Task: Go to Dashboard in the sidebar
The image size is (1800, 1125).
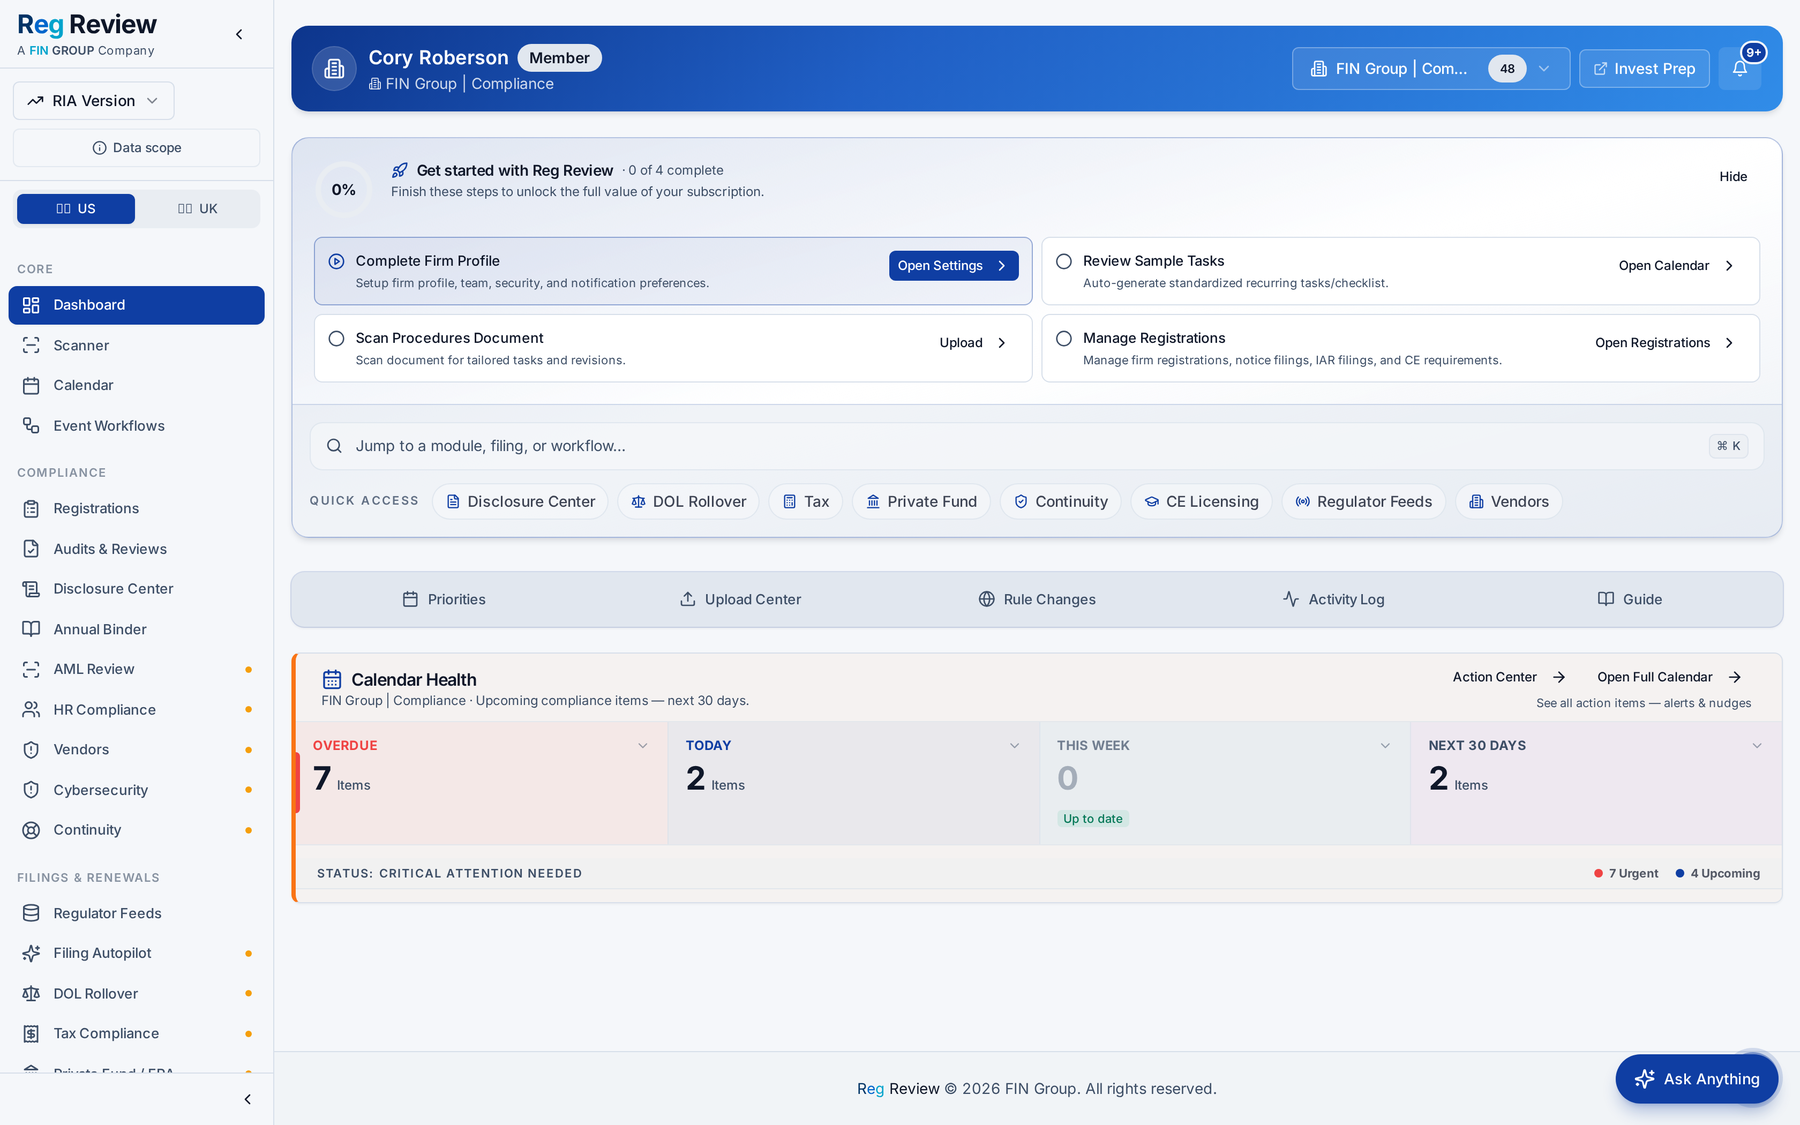Action: tap(137, 305)
